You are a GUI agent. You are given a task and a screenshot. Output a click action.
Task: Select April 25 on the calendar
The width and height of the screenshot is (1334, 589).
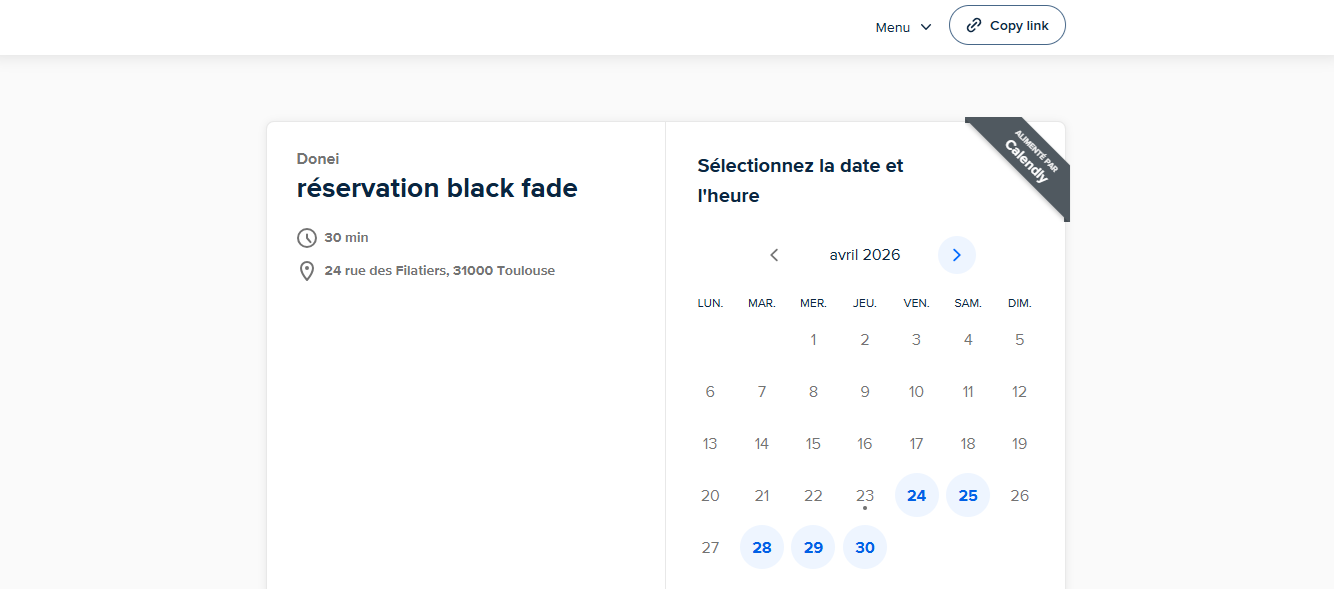[x=968, y=495]
